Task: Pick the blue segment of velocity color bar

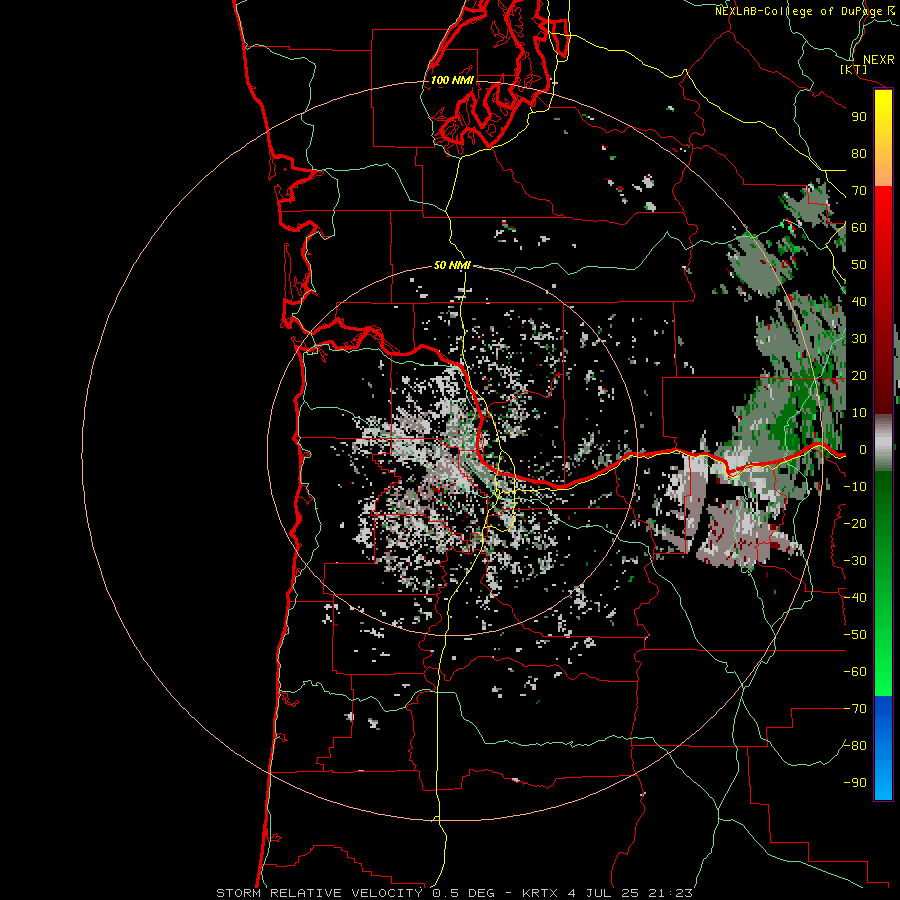Action: pos(883,748)
